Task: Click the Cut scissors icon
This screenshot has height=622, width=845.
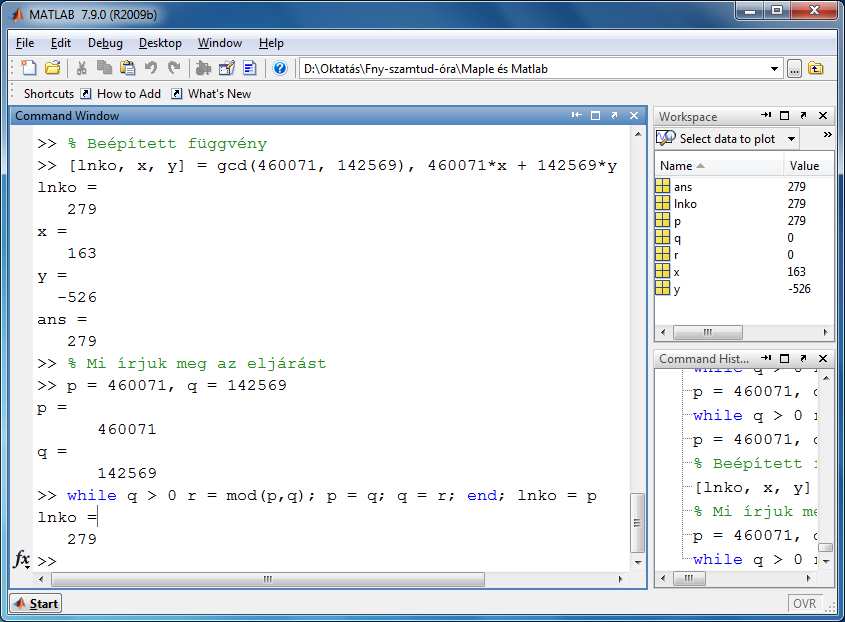Action: [x=81, y=68]
